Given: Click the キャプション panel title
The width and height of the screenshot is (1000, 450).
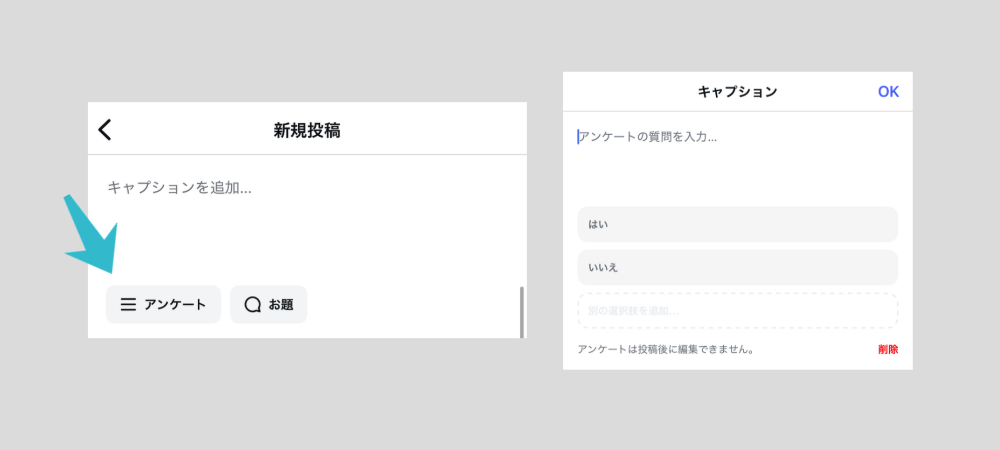Looking at the screenshot, I should (737, 92).
